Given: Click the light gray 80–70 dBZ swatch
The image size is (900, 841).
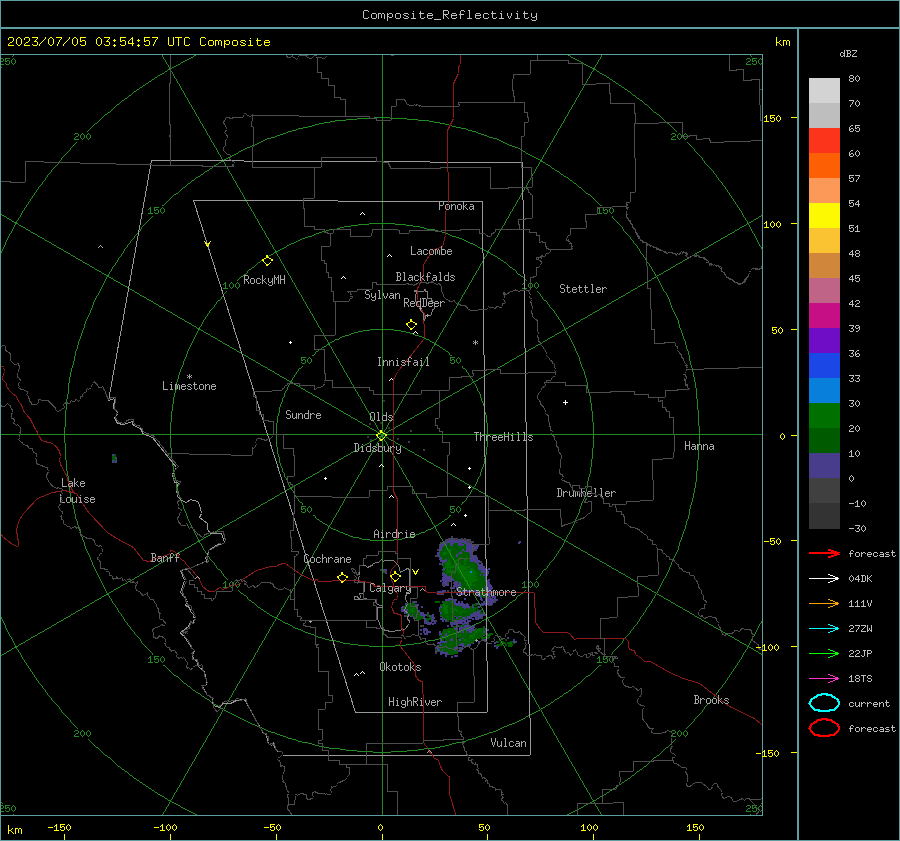Looking at the screenshot, I should pyautogui.click(x=824, y=91).
